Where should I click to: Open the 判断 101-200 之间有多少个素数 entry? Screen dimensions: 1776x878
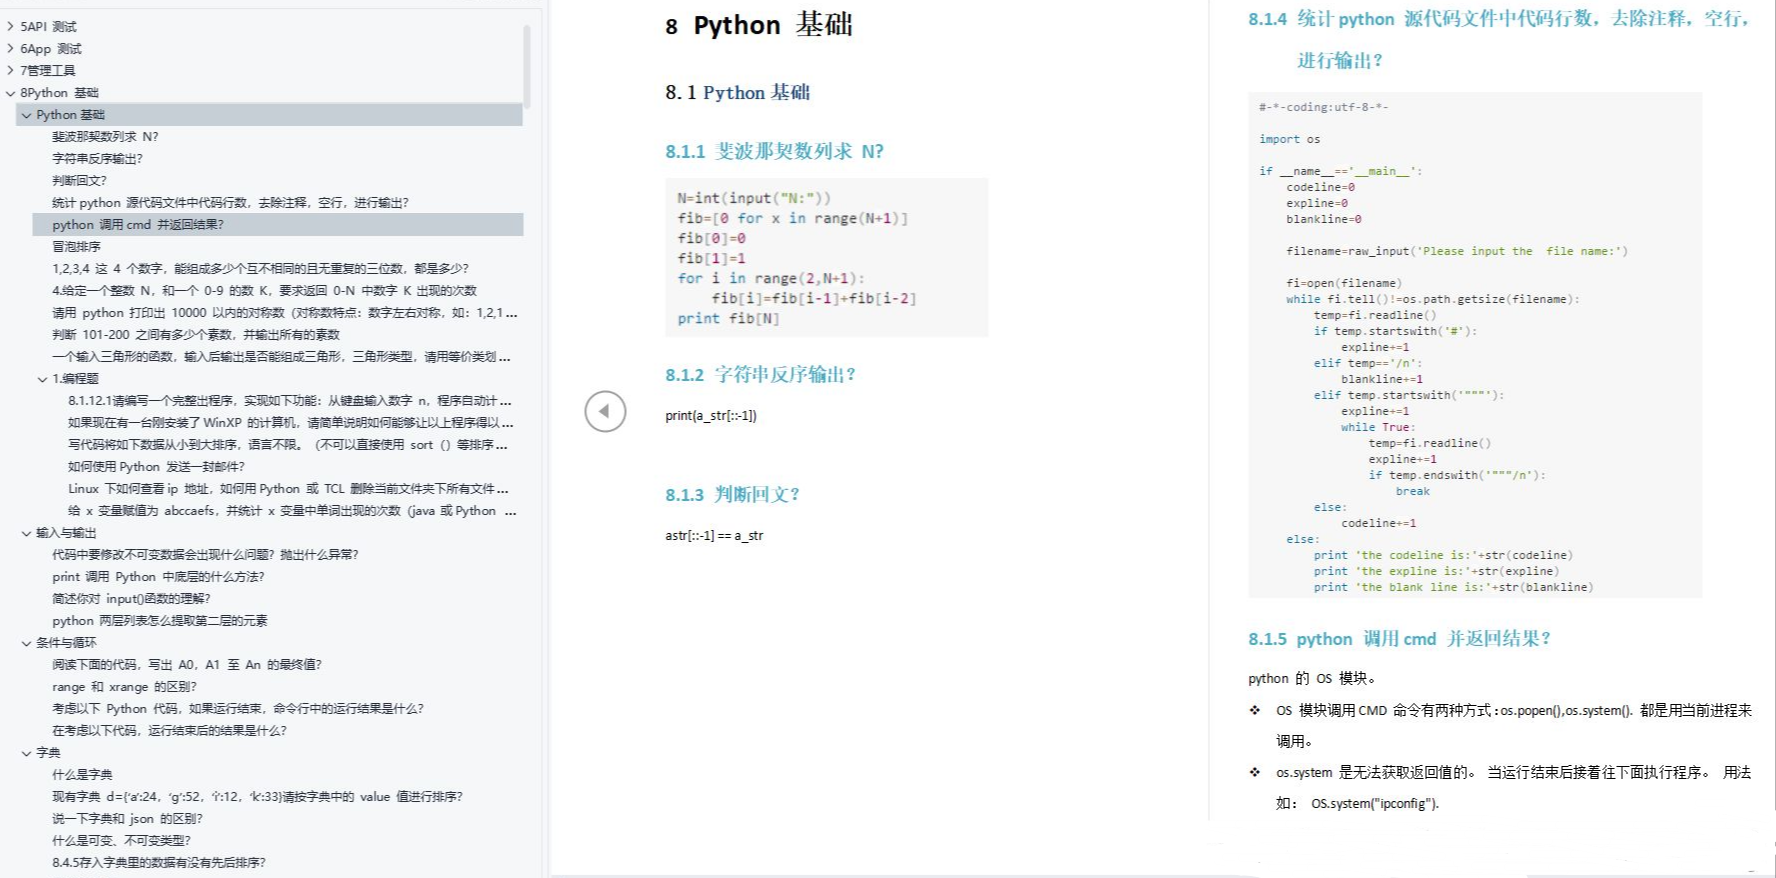click(196, 335)
